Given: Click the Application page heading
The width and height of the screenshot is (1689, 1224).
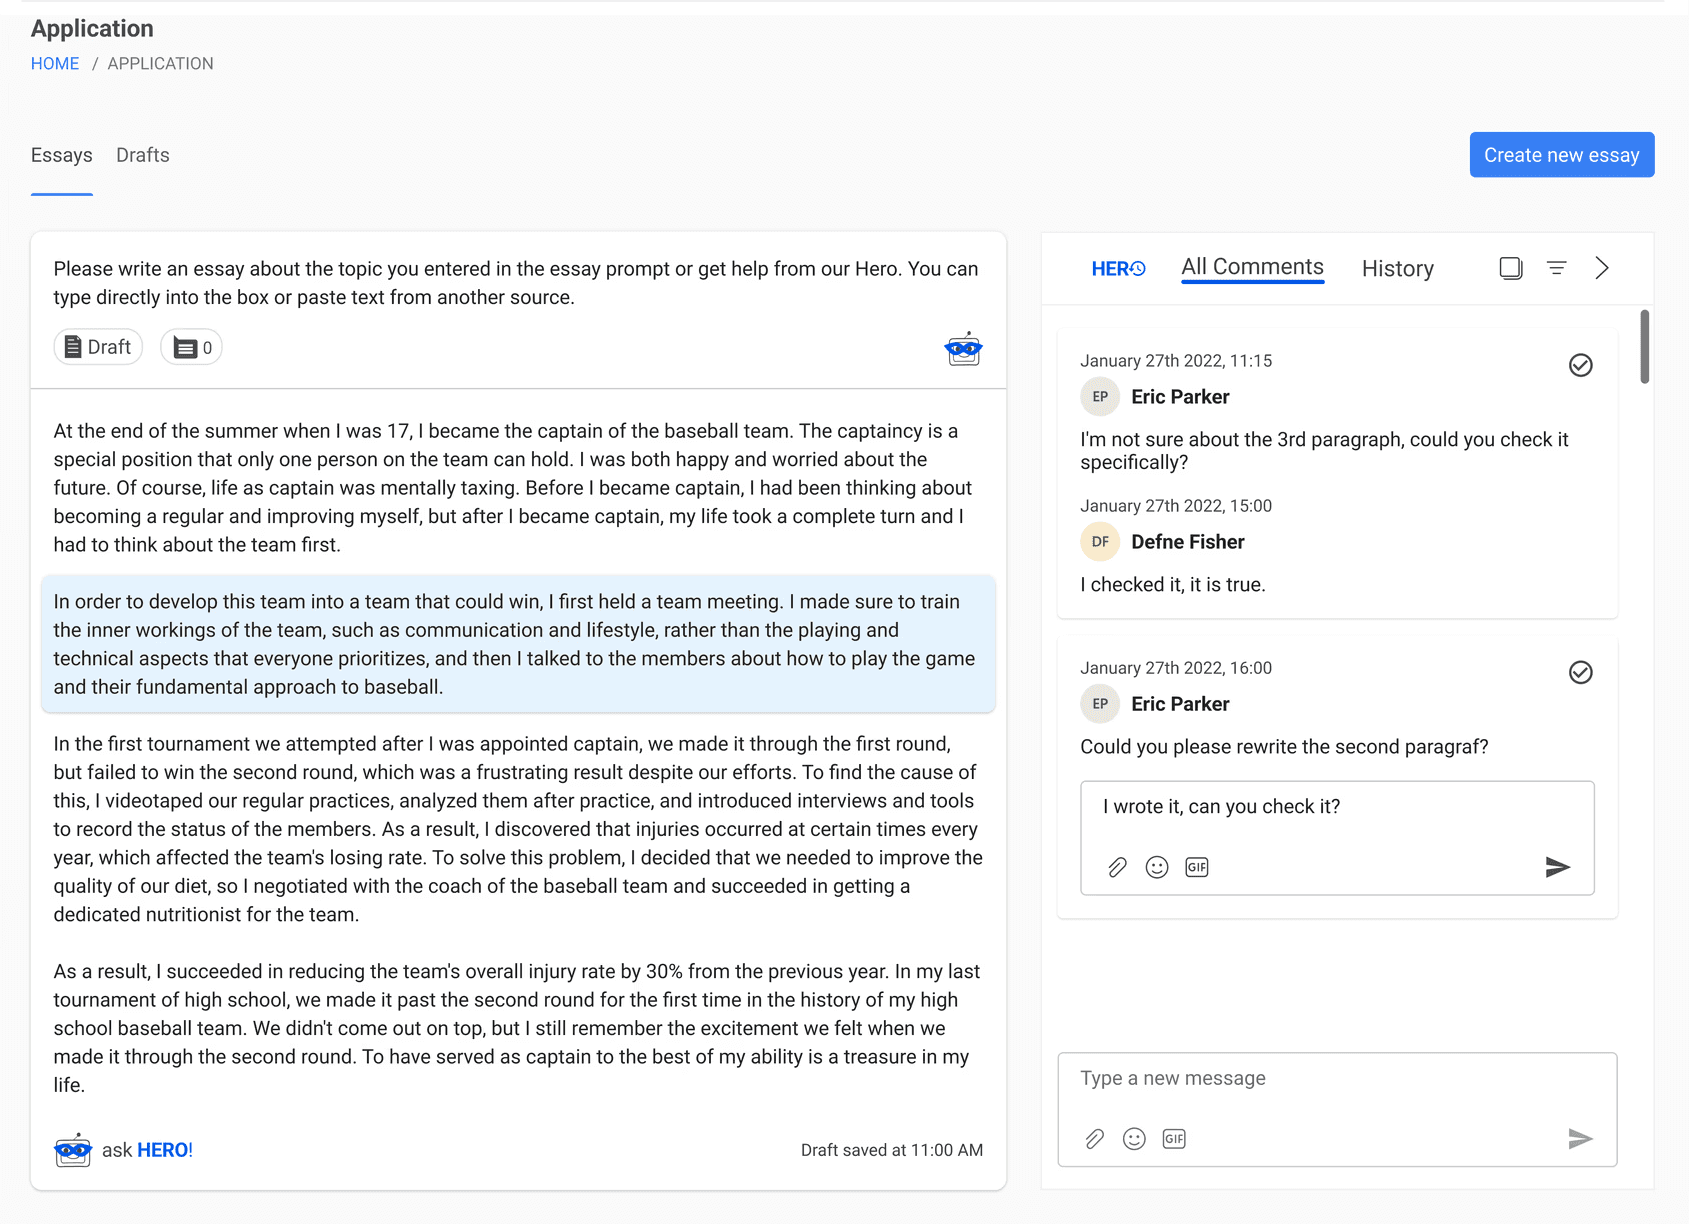Looking at the screenshot, I should click(x=92, y=28).
